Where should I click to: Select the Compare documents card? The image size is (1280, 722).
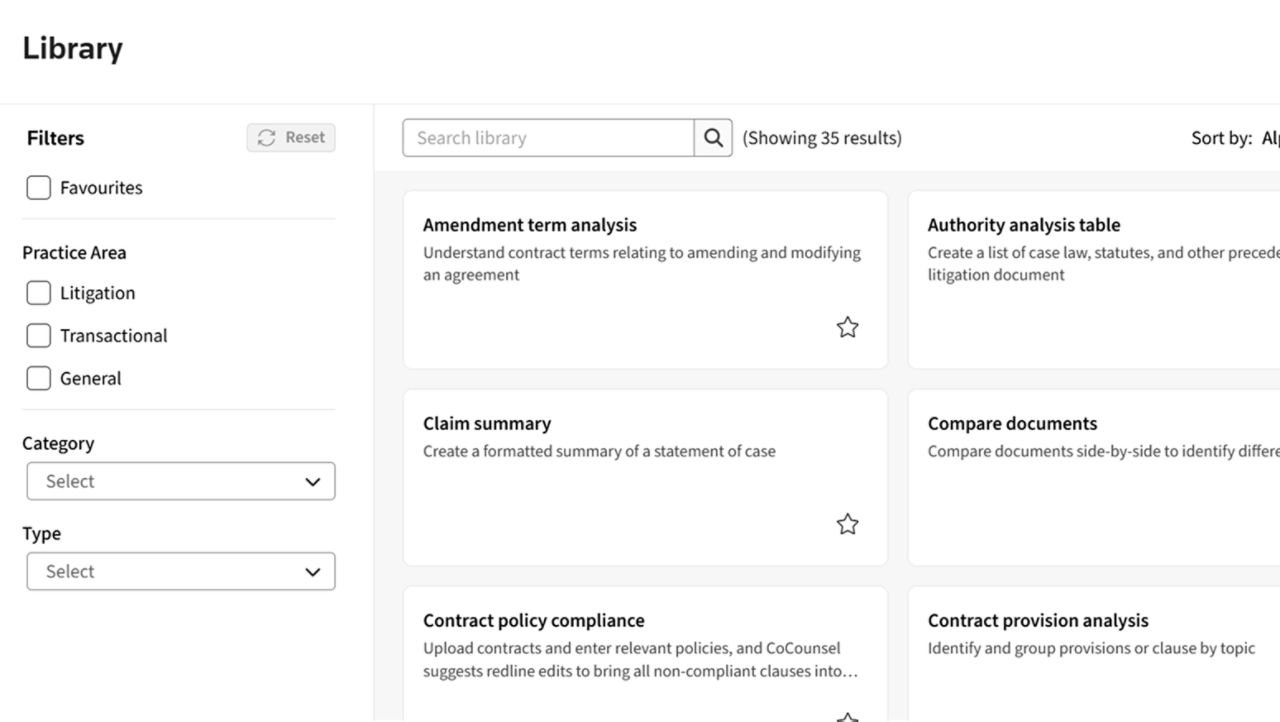click(x=1012, y=423)
